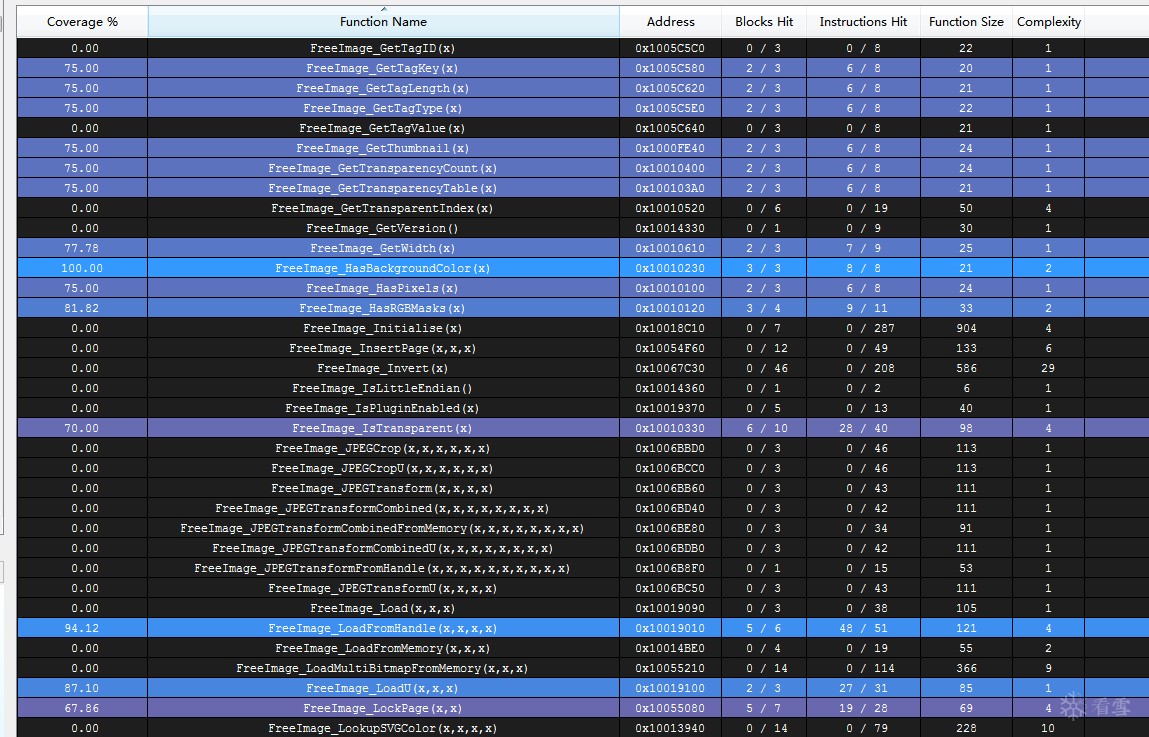Screen dimensions: 1149x737
Task: Select the FreeImage_GetTagValue(x) function
Action: [x=383, y=128]
